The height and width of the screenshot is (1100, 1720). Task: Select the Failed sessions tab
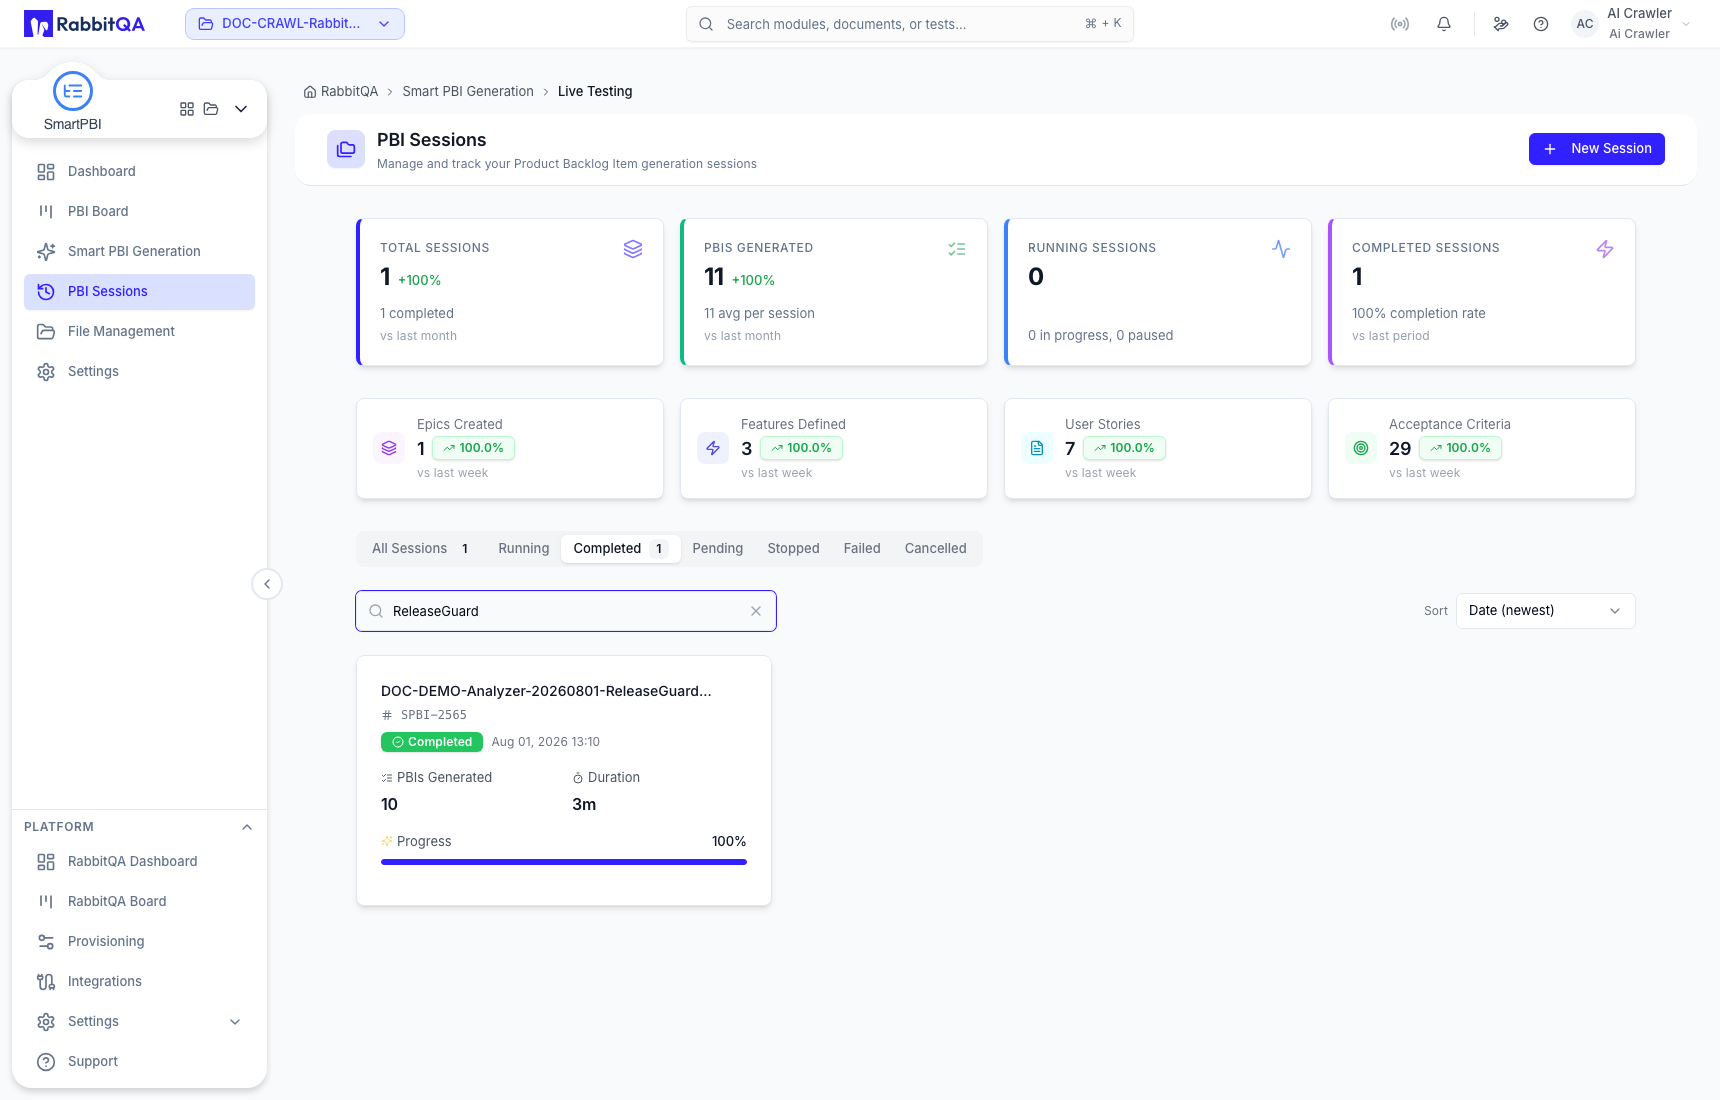(x=862, y=549)
